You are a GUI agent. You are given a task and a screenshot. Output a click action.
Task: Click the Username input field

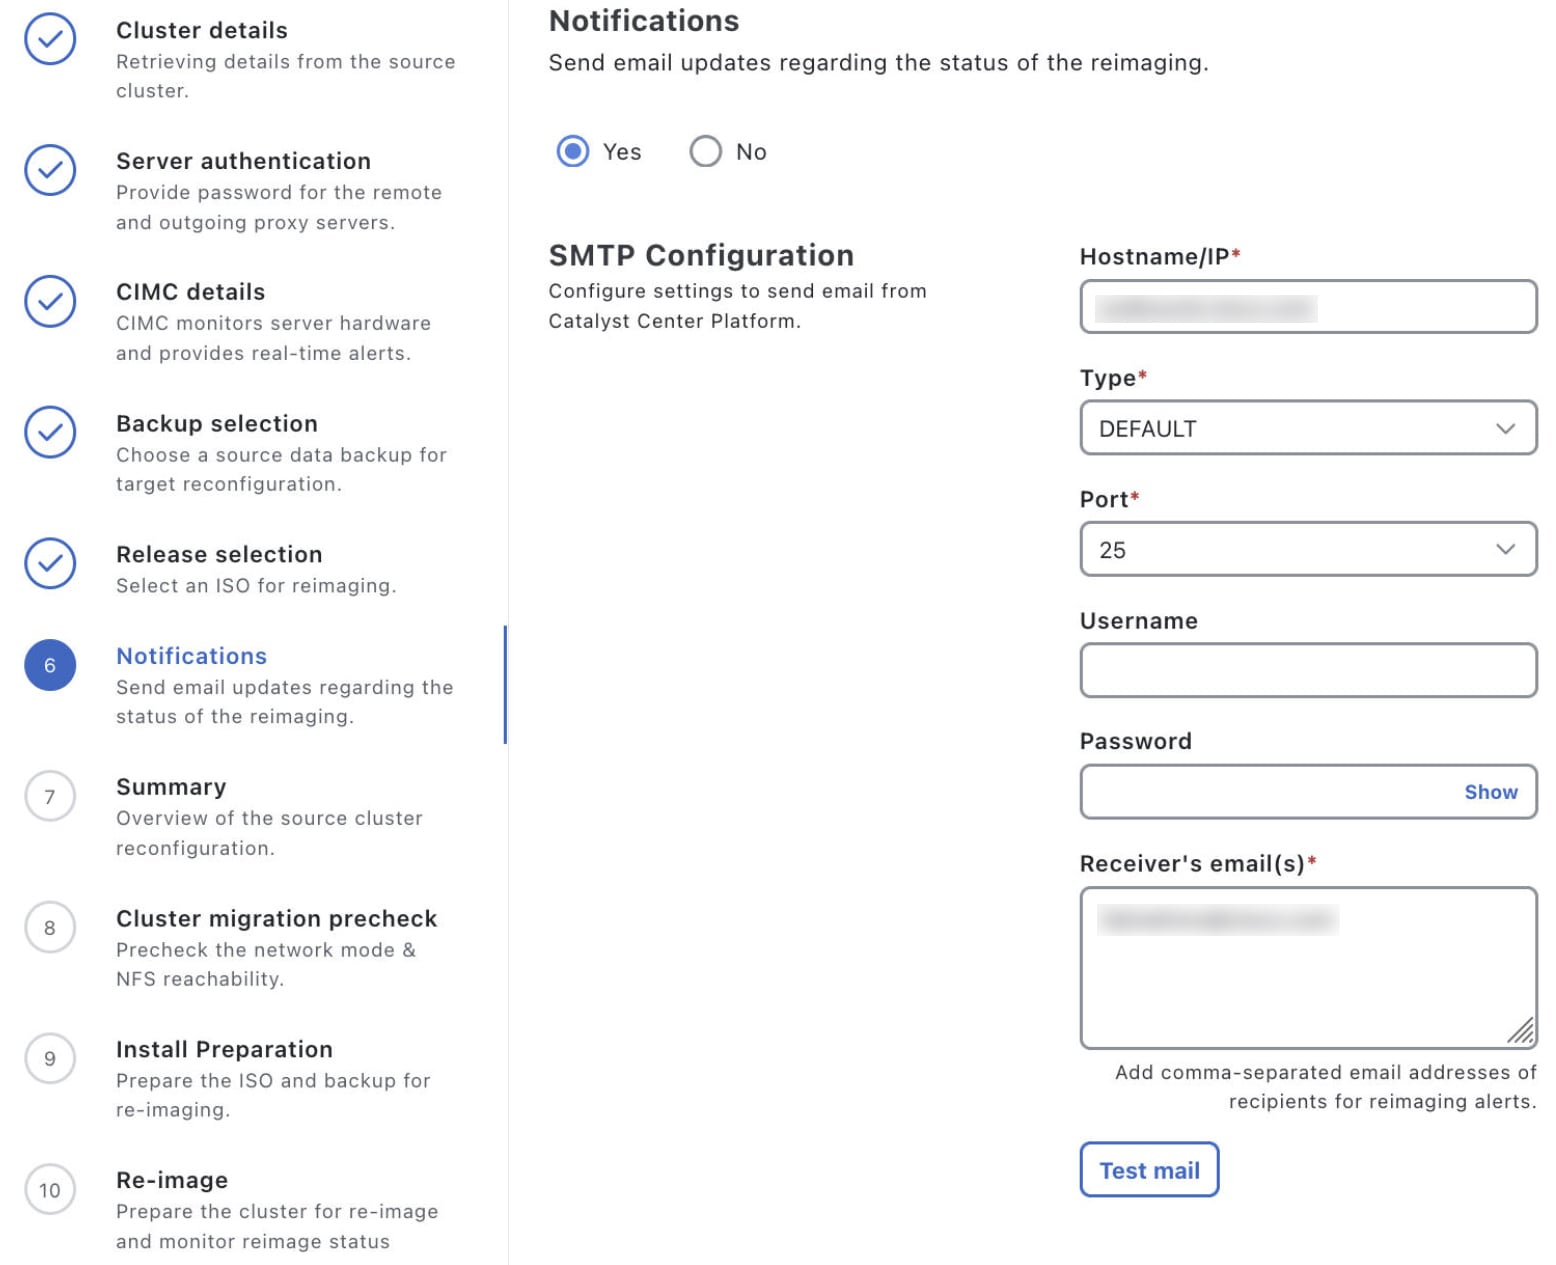click(x=1308, y=670)
